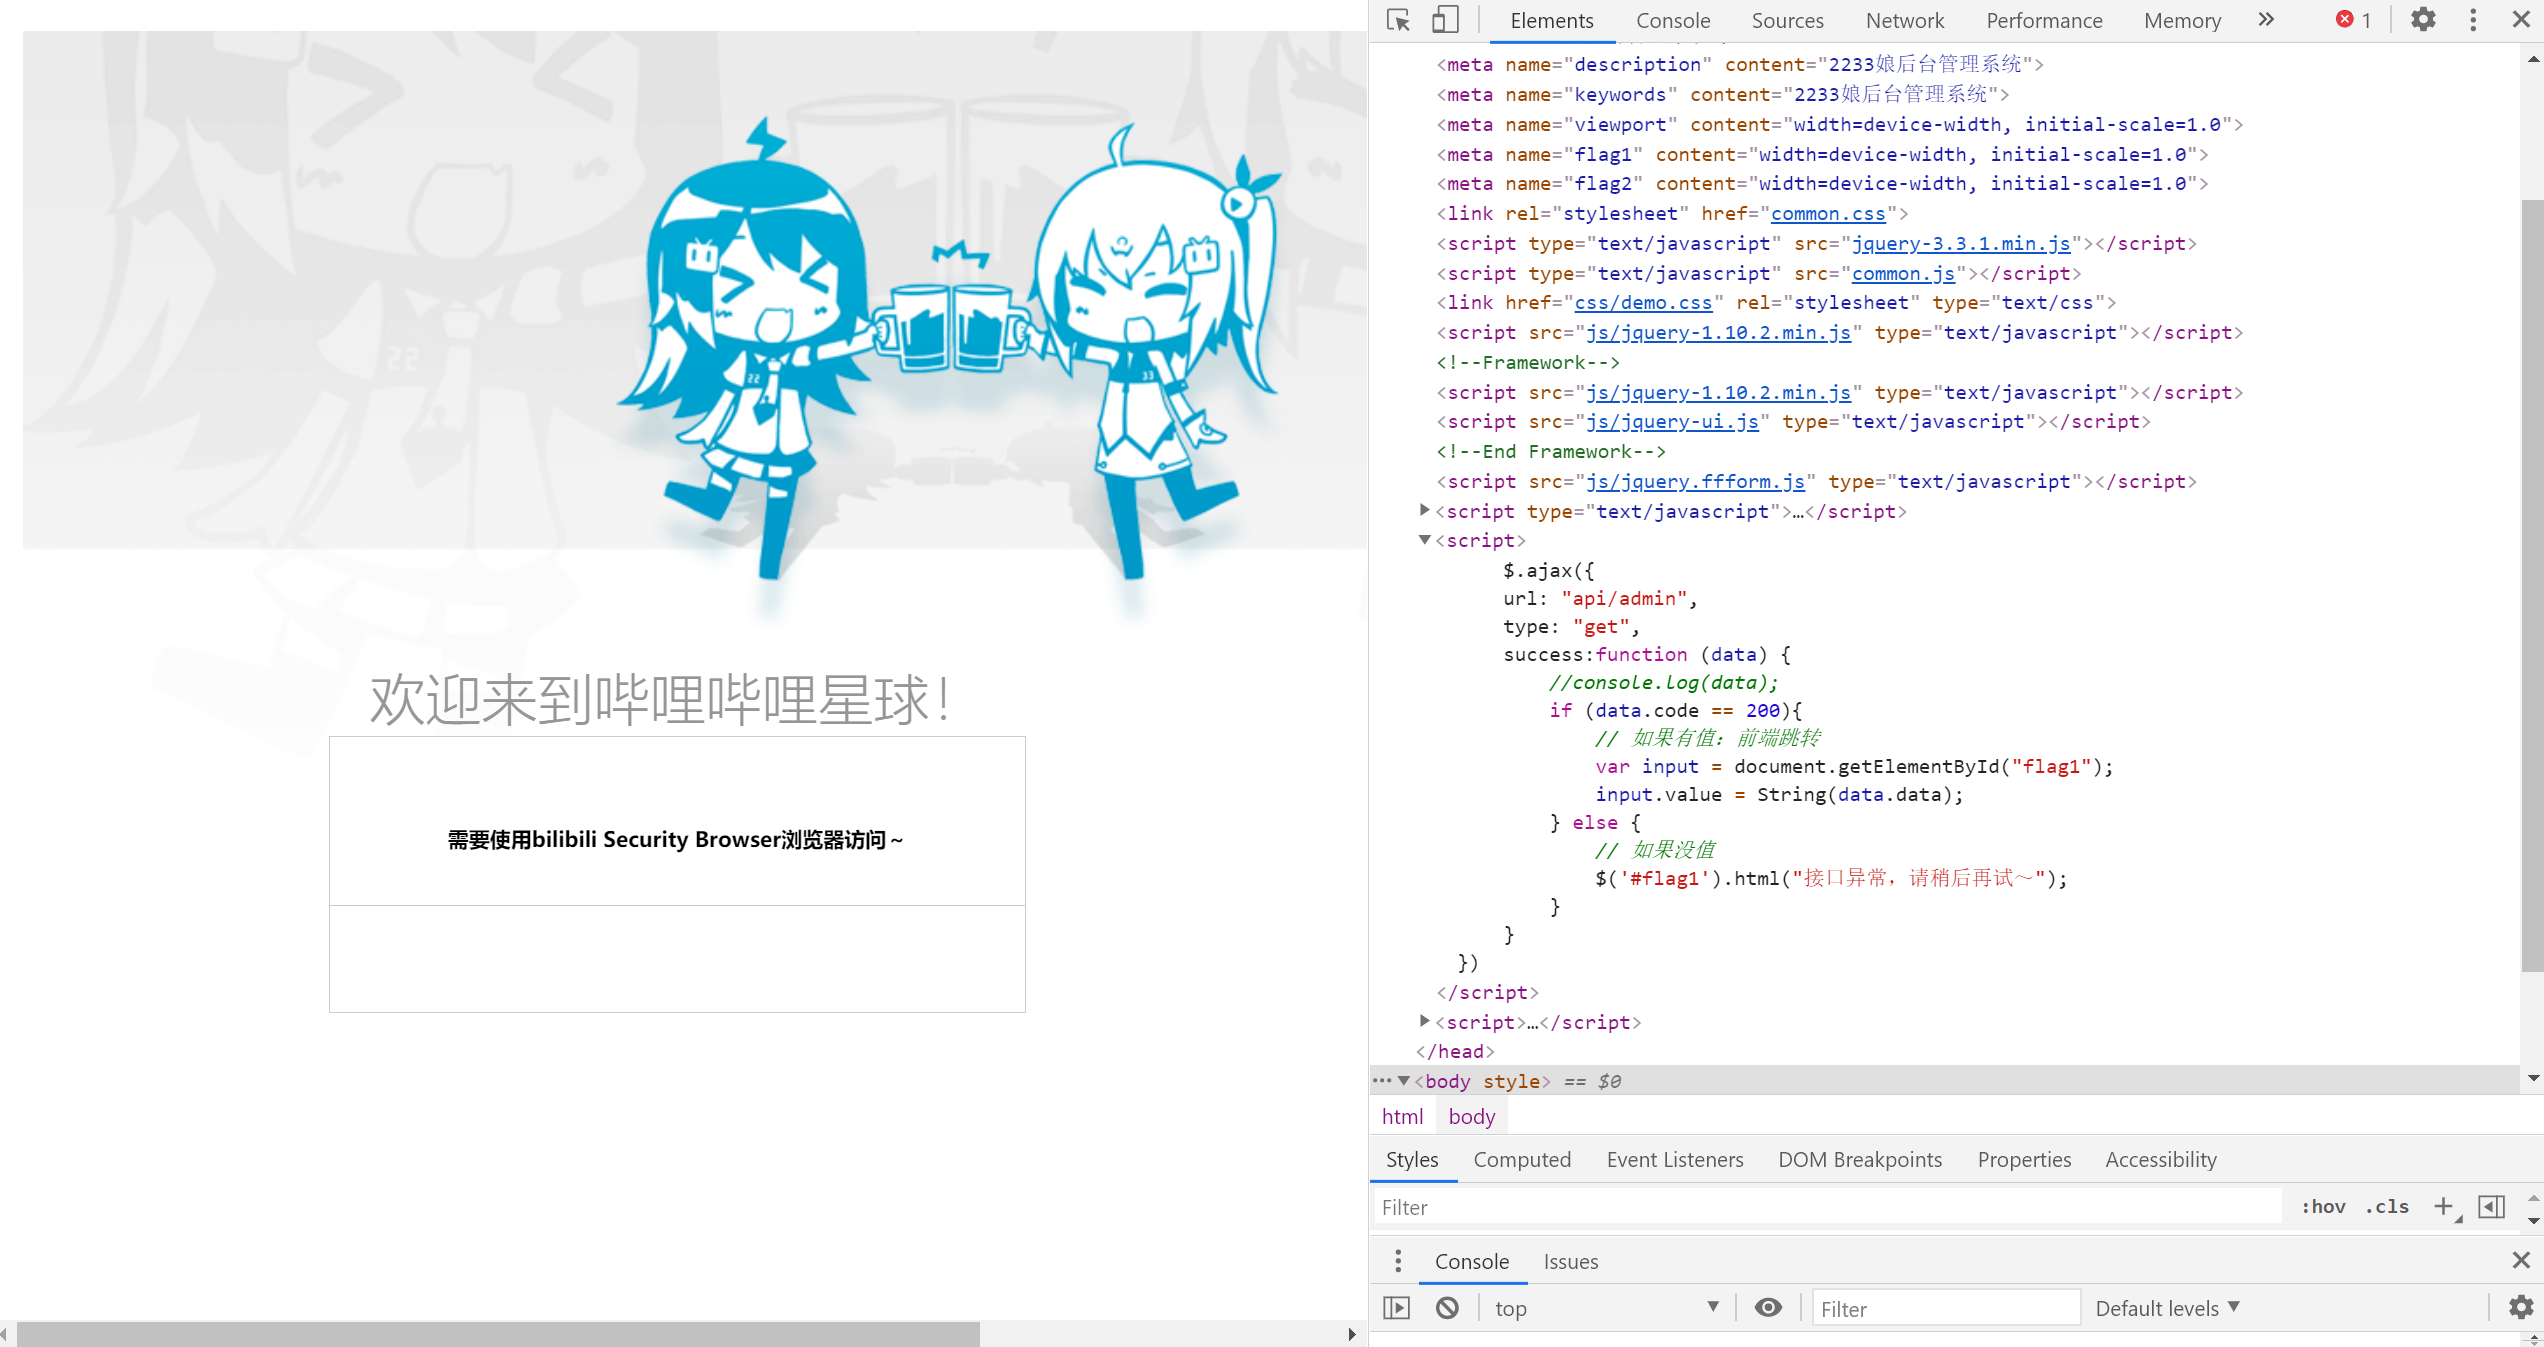Click the red error count indicator

2354,20
